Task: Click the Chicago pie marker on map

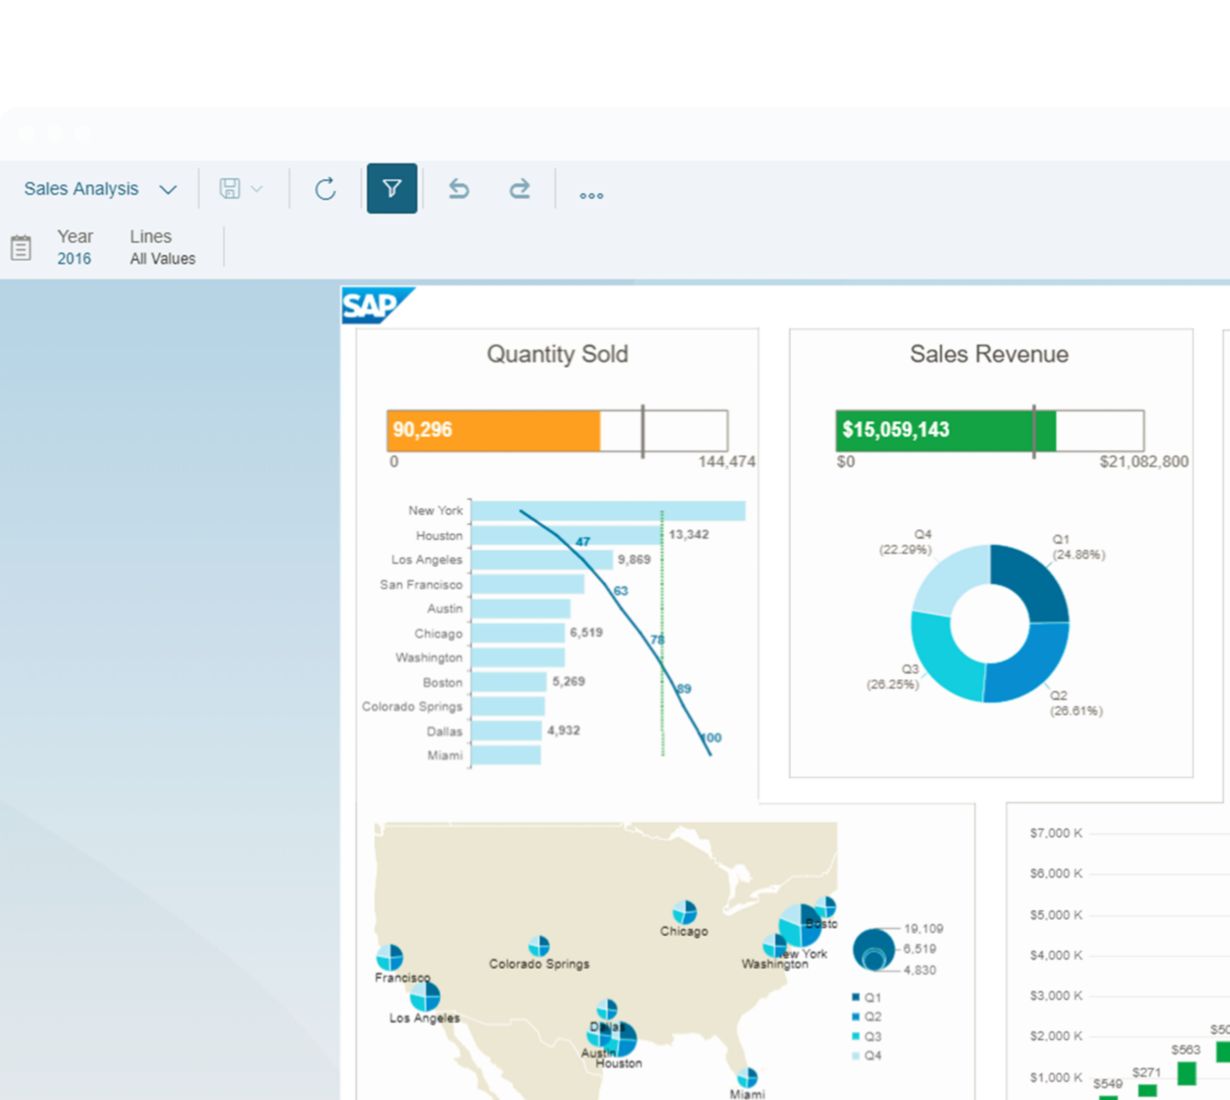Action: (x=684, y=911)
